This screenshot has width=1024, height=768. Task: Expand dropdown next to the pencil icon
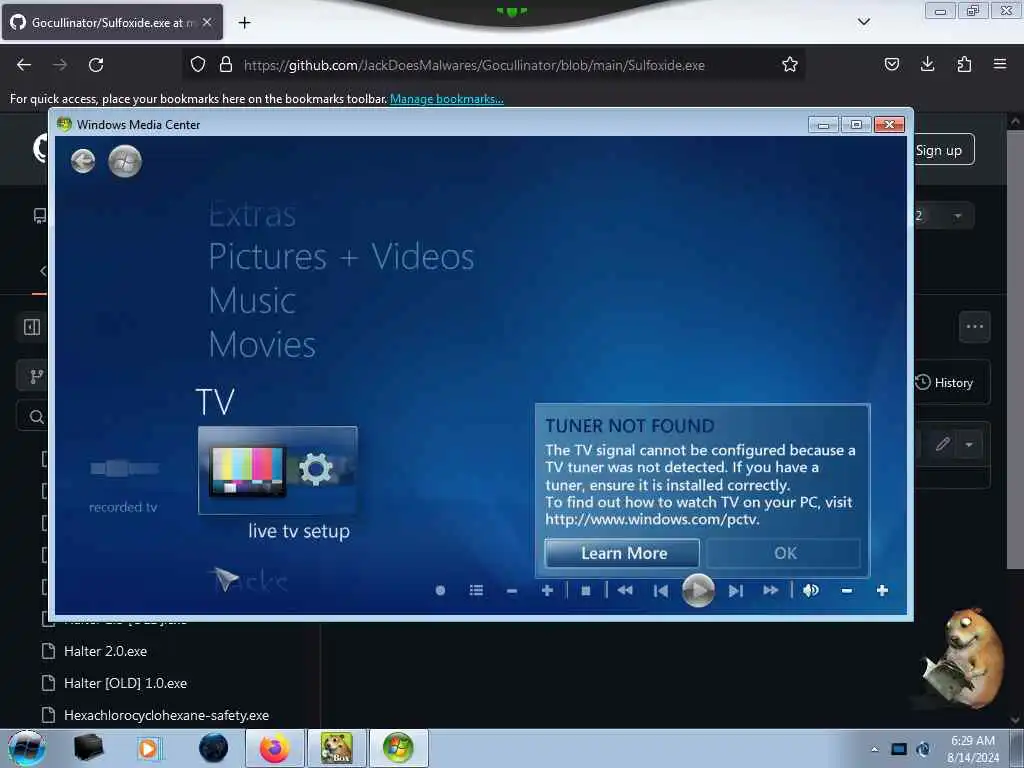[x=969, y=445]
